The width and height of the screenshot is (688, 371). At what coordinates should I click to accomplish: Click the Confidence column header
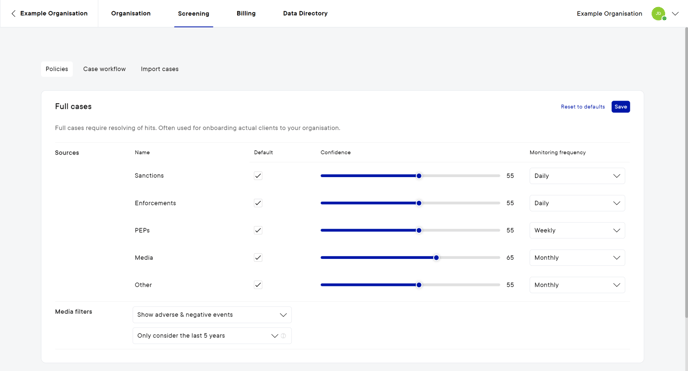pos(336,153)
